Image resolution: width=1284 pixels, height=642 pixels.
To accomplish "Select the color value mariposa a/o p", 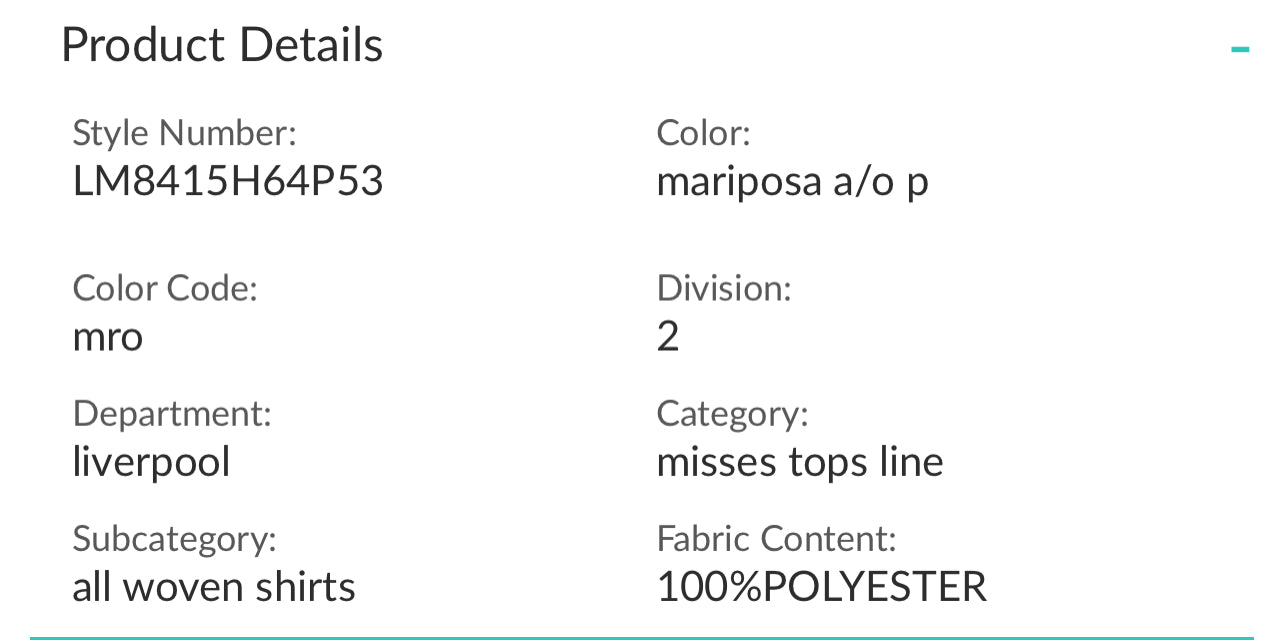I will tap(792, 182).
